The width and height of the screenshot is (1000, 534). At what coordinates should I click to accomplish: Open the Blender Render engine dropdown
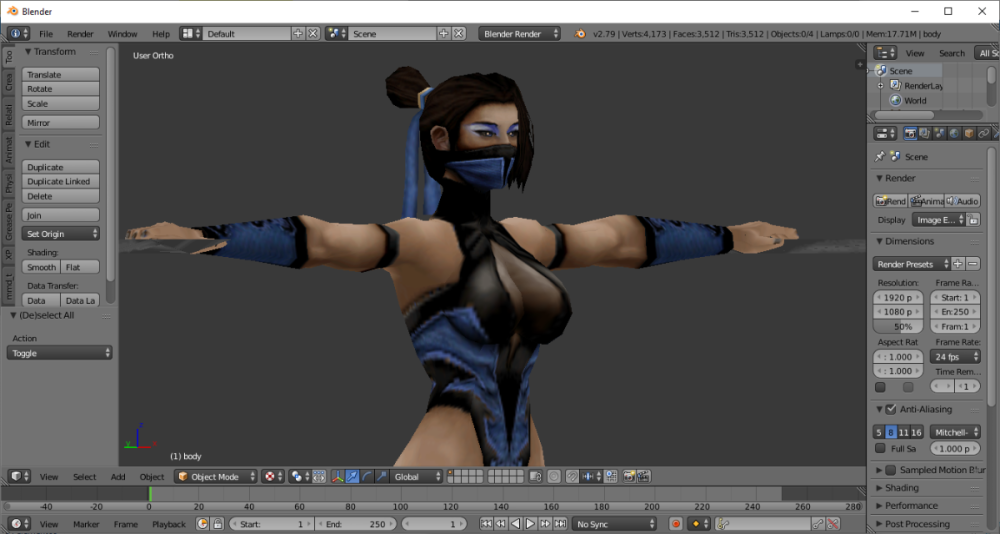(520, 33)
